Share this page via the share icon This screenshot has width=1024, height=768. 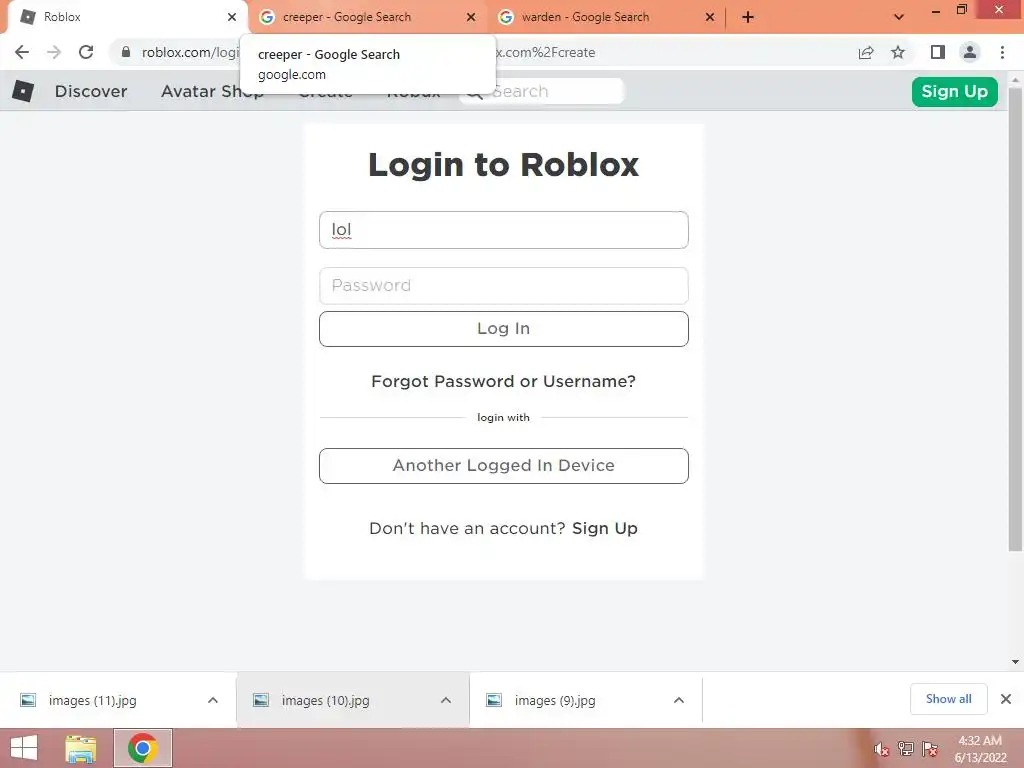[x=866, y=52]
